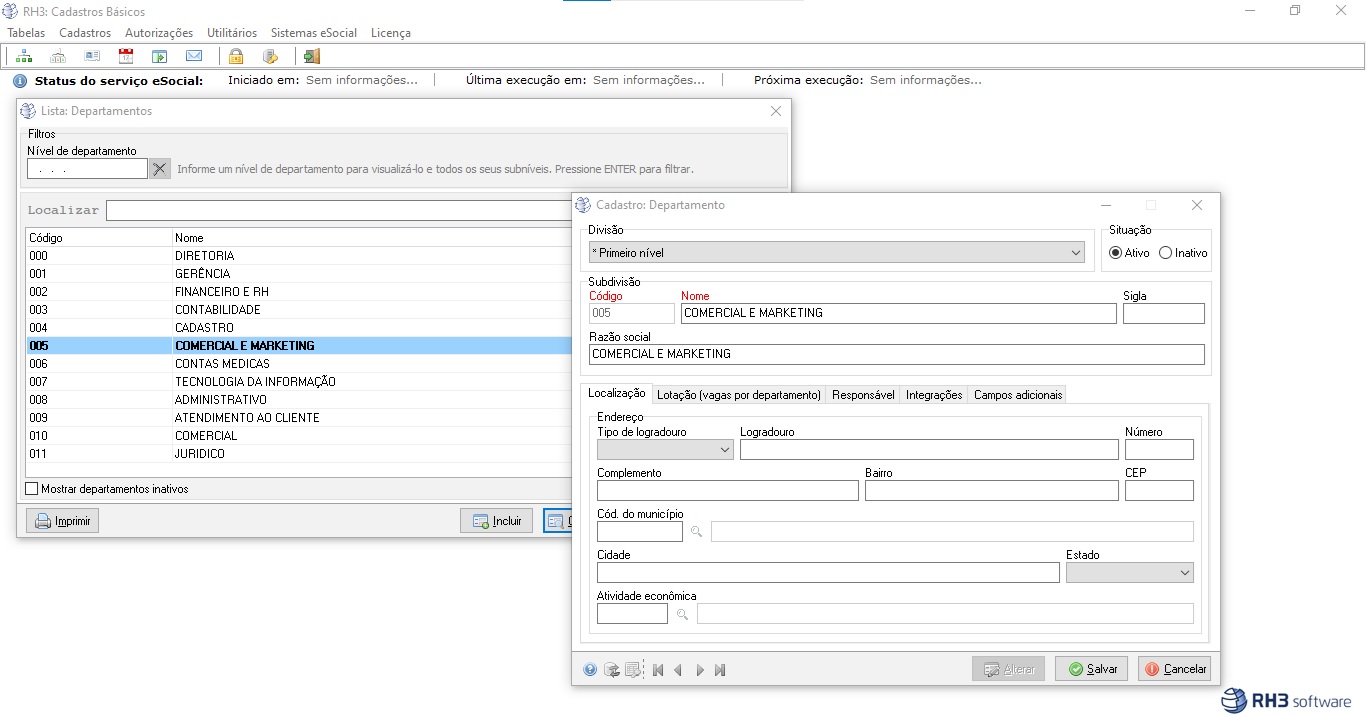Image resolution: width=1366 pixels, height=718 pixels.
Task: Clear the Nível de departamento filter with X
Action: pos(160,169)
